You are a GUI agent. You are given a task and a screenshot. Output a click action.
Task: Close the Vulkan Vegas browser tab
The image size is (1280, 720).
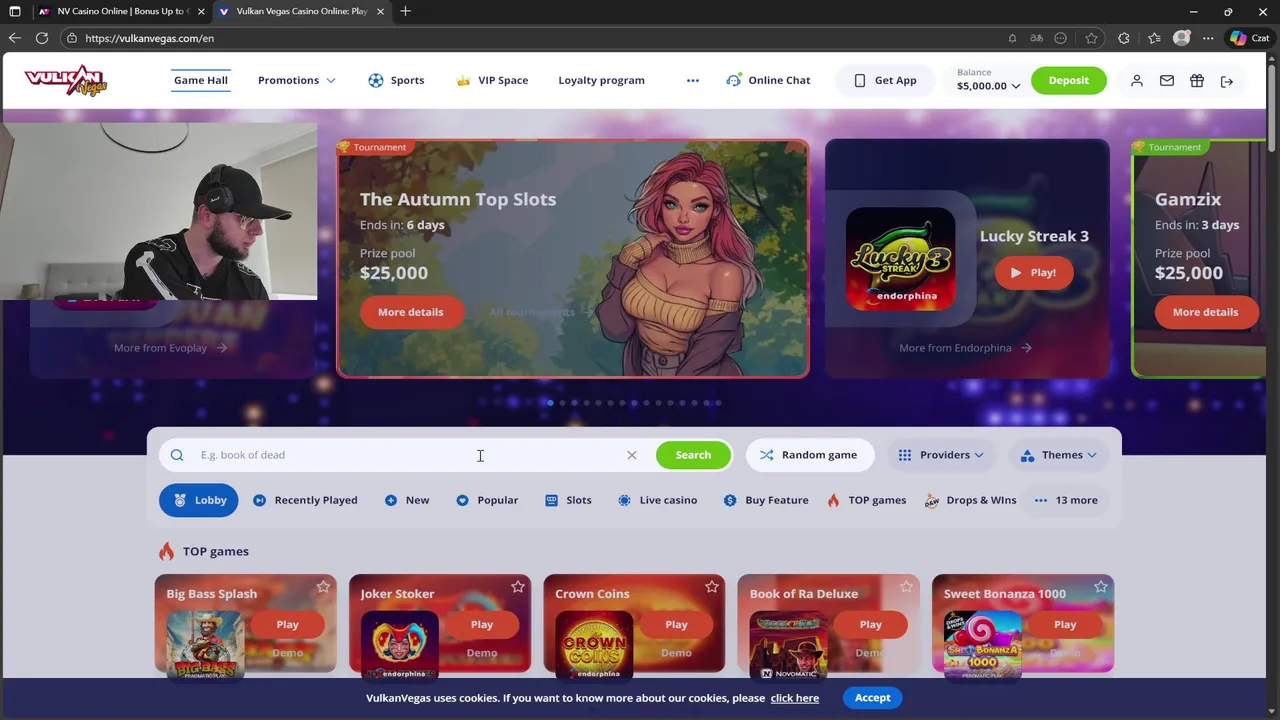(x=380, y=11)
